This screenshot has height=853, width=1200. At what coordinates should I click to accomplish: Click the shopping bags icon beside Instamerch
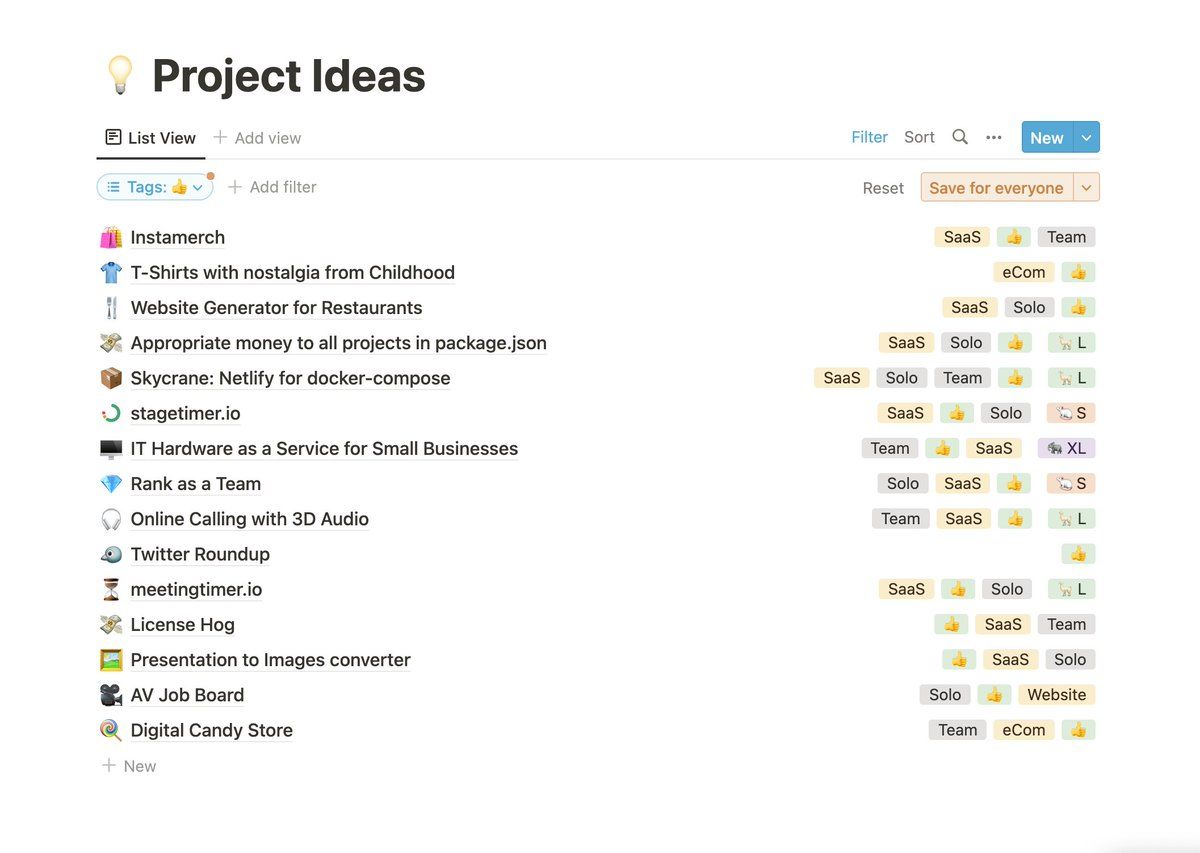[x=111, y=237]
